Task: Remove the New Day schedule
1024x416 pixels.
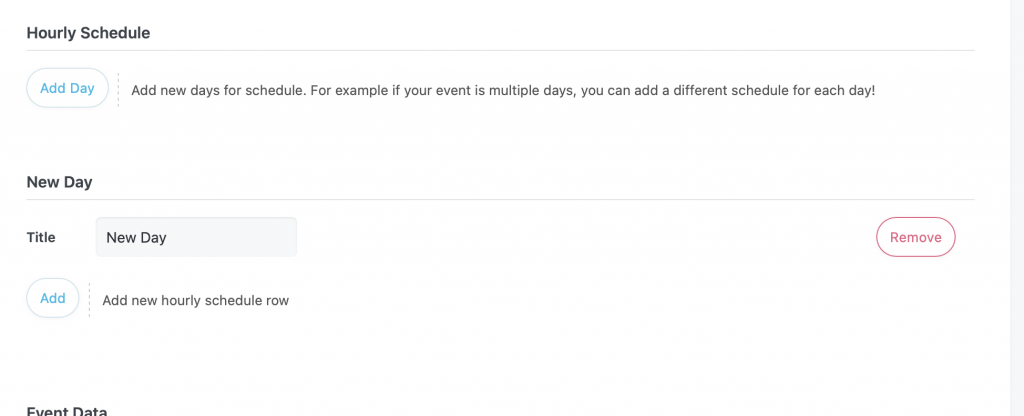Action: click(x=915, y=237)
